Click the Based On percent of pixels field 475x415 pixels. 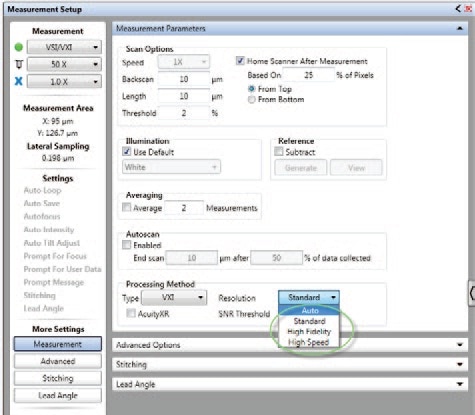pos(308,75)
